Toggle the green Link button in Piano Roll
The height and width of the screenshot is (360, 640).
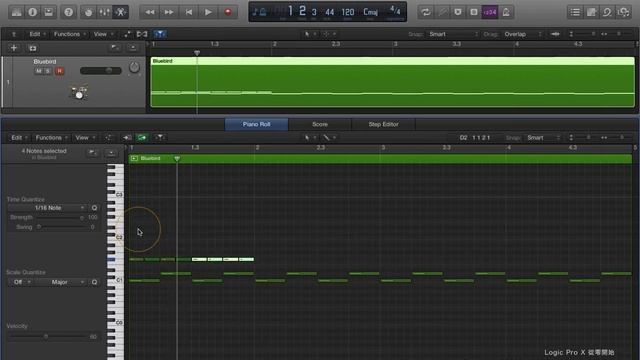coord(142,138)
